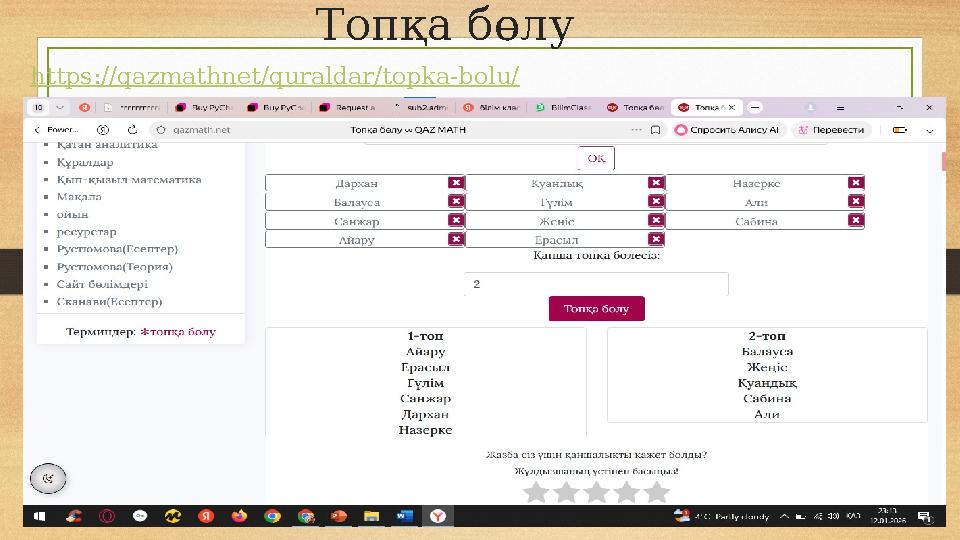Screen dimensions: 960x540
Task: Click the Топқа бөлу button
Action: click(x=596, y=309)
